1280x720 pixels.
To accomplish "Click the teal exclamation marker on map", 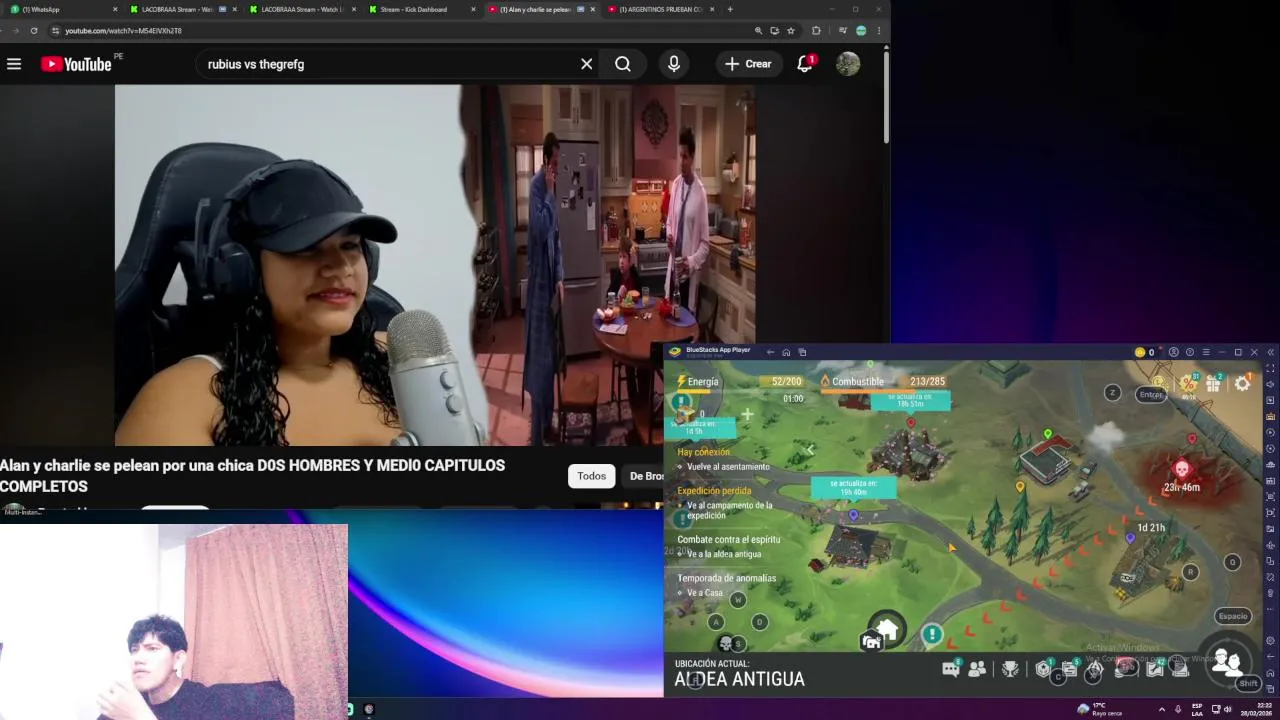I will click(932, 634).
